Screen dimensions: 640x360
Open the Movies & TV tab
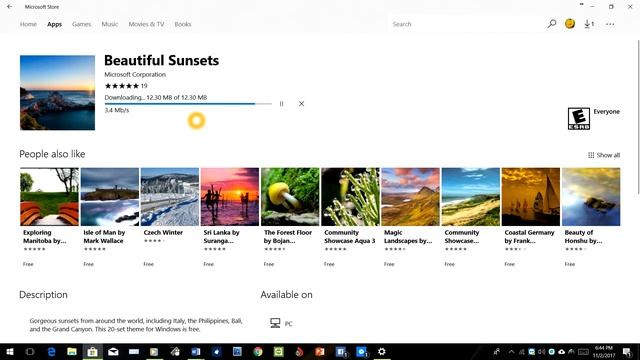pyautogui.click(x=146, y=24)
